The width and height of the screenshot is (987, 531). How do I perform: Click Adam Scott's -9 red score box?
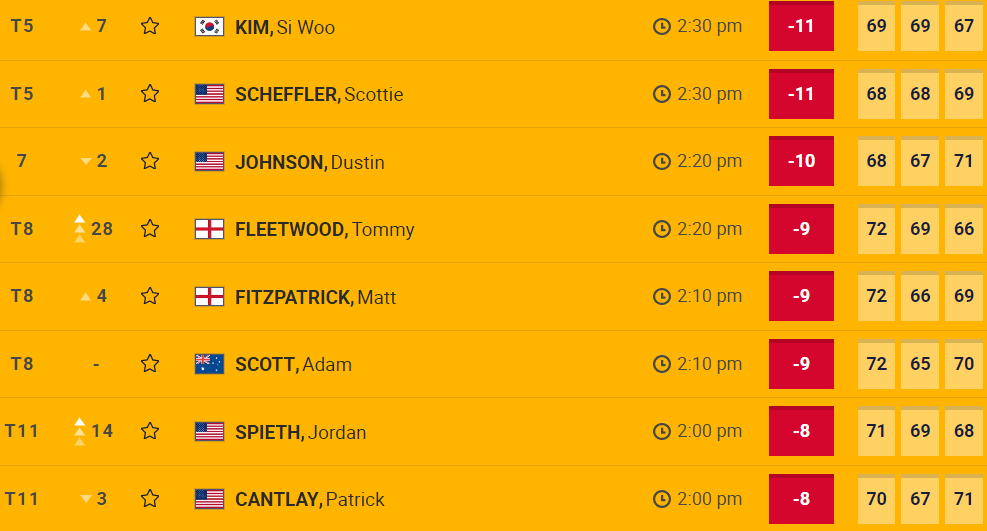tap(801, 364)
